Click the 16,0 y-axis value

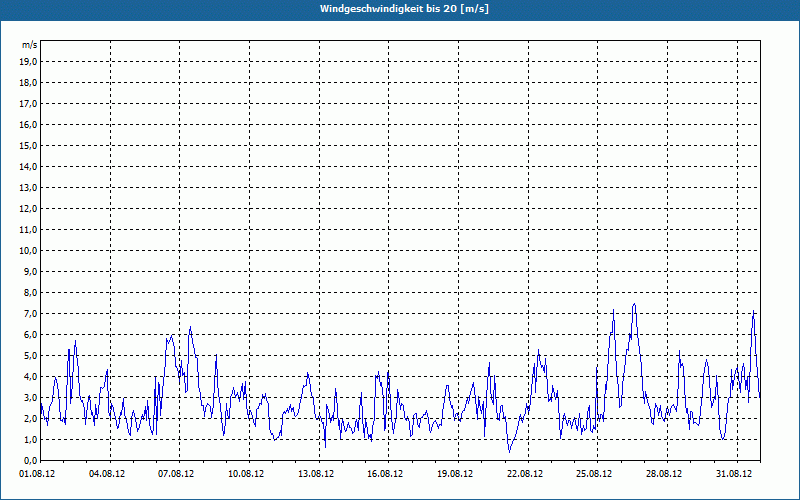(28, 124)
